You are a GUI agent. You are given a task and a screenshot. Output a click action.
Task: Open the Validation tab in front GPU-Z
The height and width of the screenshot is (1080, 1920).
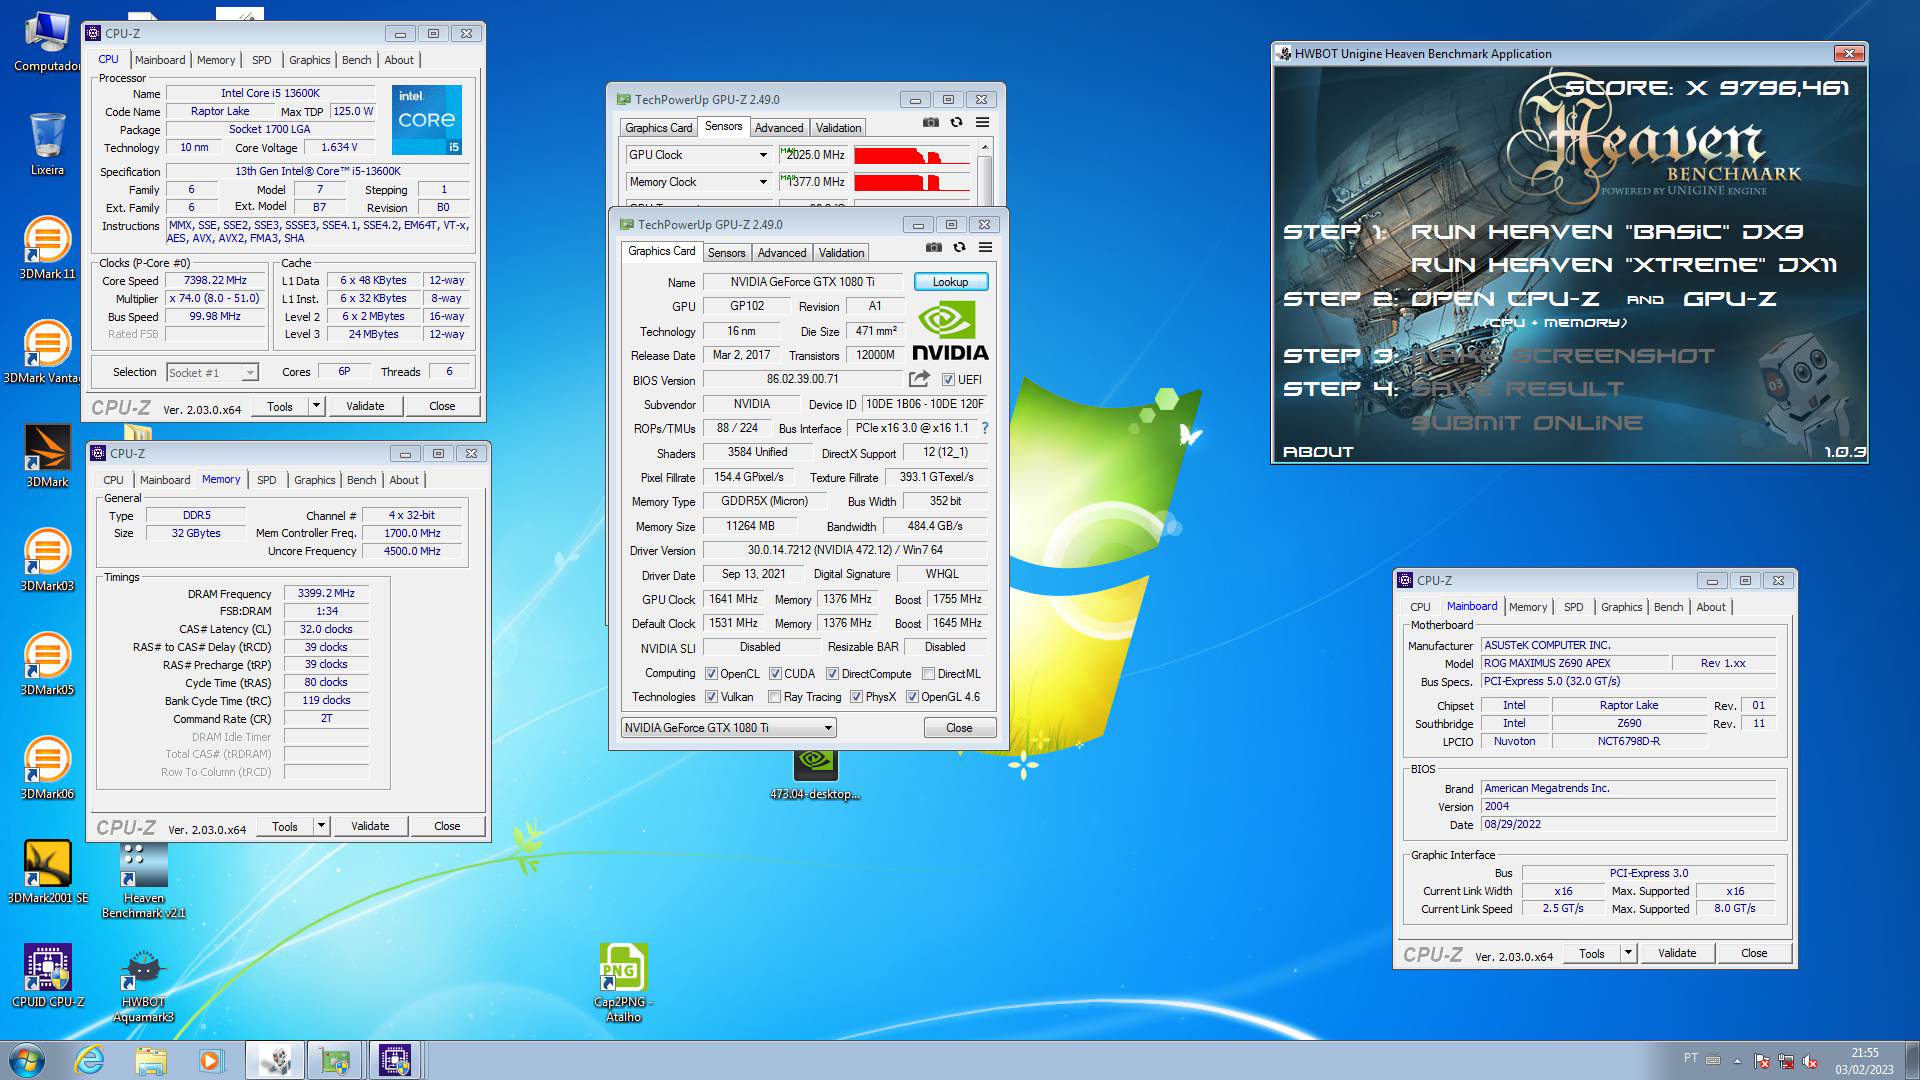click(842, 253)
